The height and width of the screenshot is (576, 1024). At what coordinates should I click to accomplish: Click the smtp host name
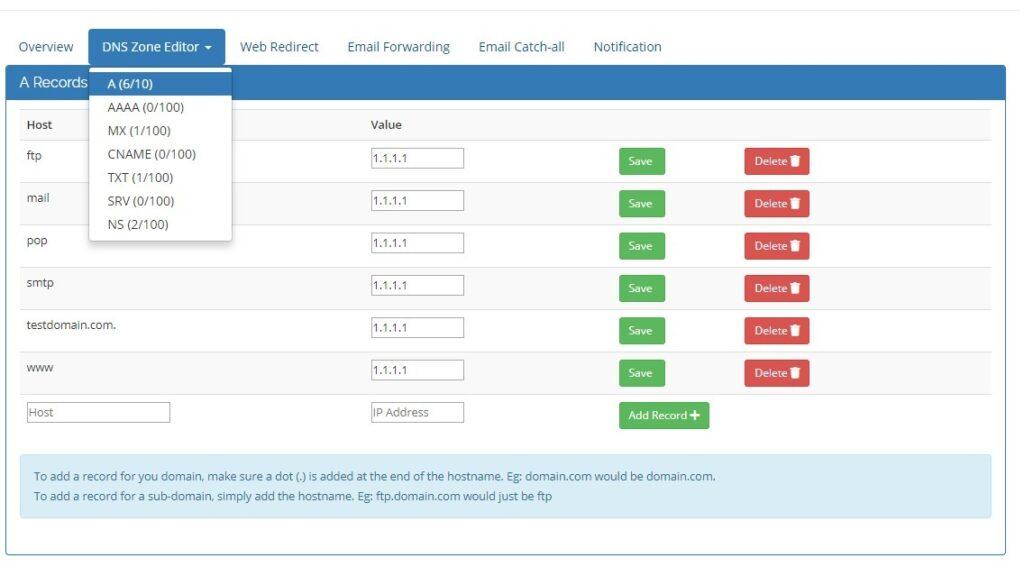pos(40,283)
